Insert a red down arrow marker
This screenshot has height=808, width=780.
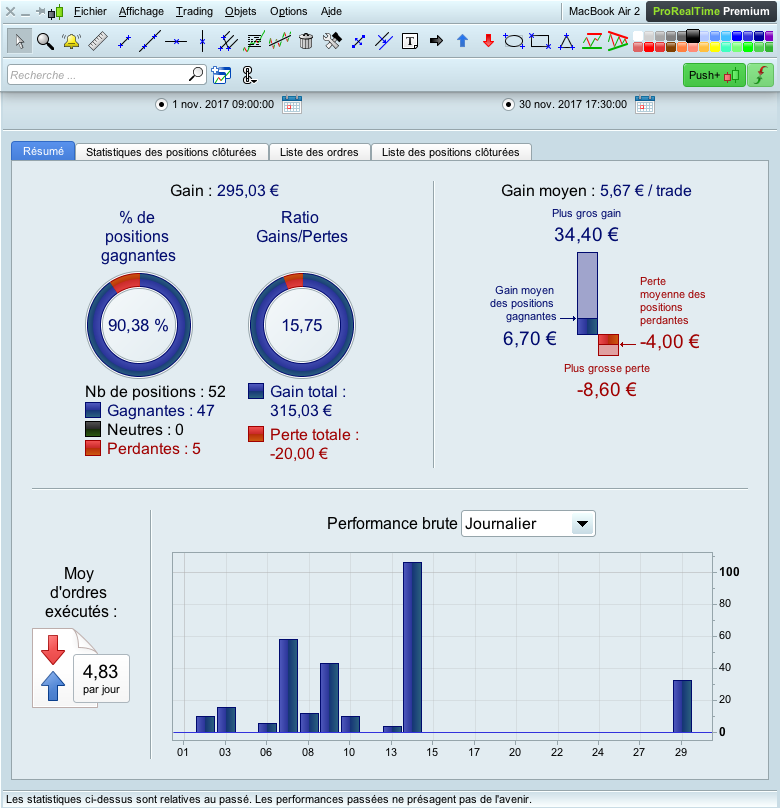click(488, 41)
